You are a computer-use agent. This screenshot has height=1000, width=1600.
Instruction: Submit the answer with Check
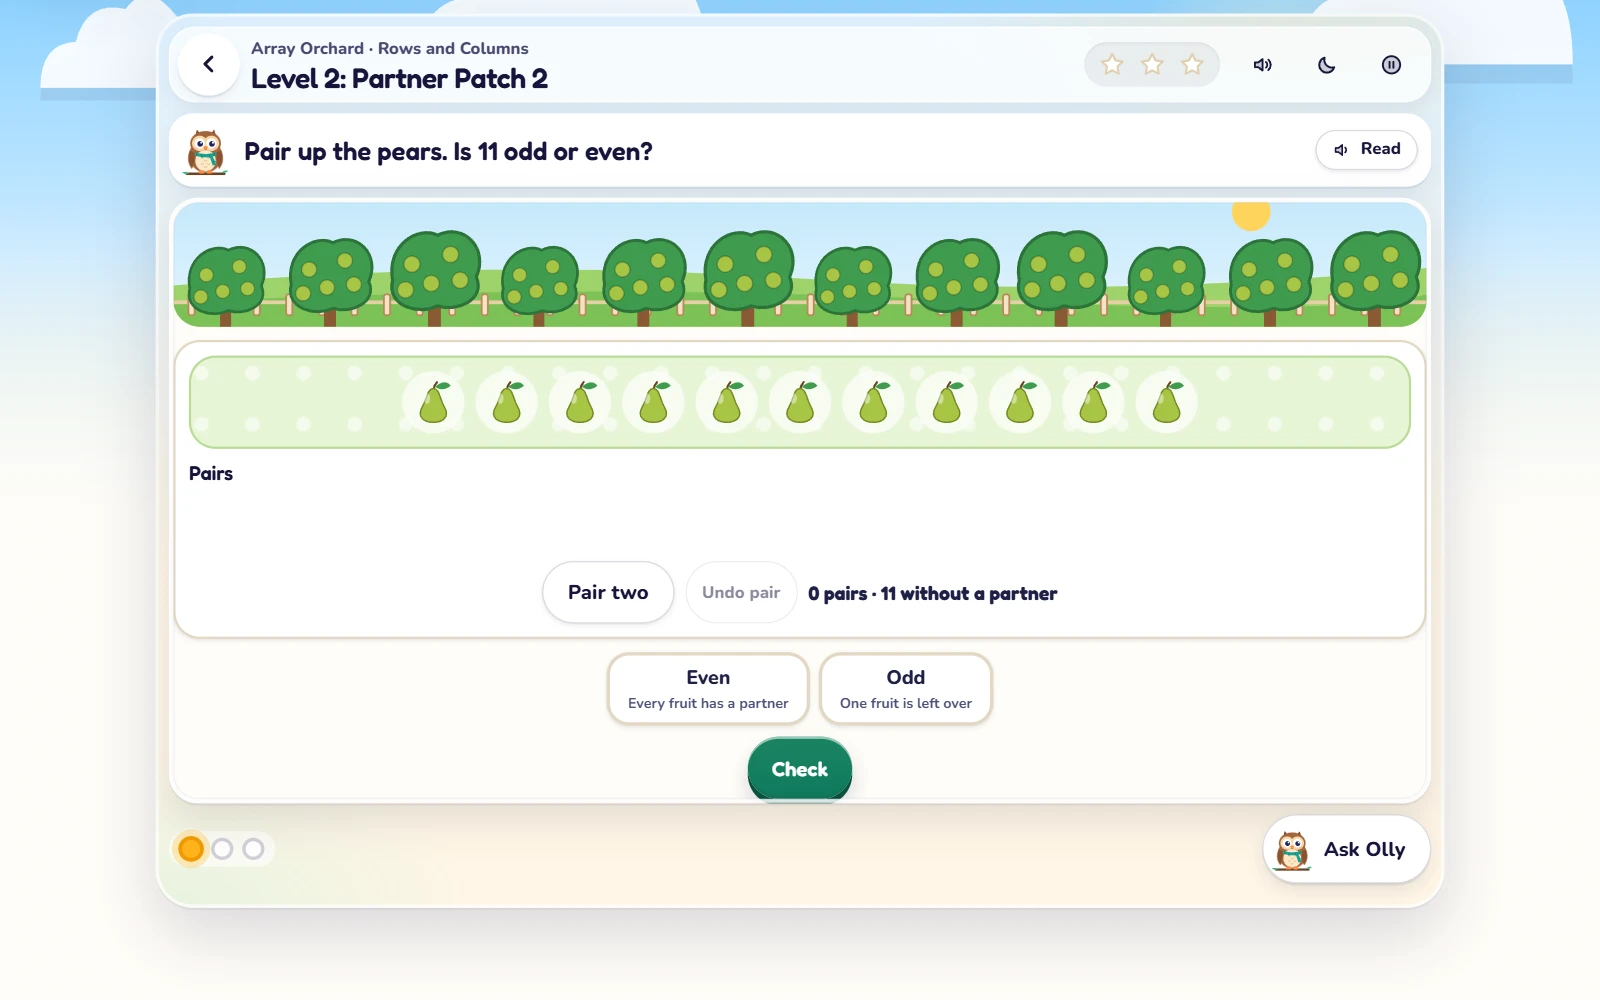coord(800,769)
